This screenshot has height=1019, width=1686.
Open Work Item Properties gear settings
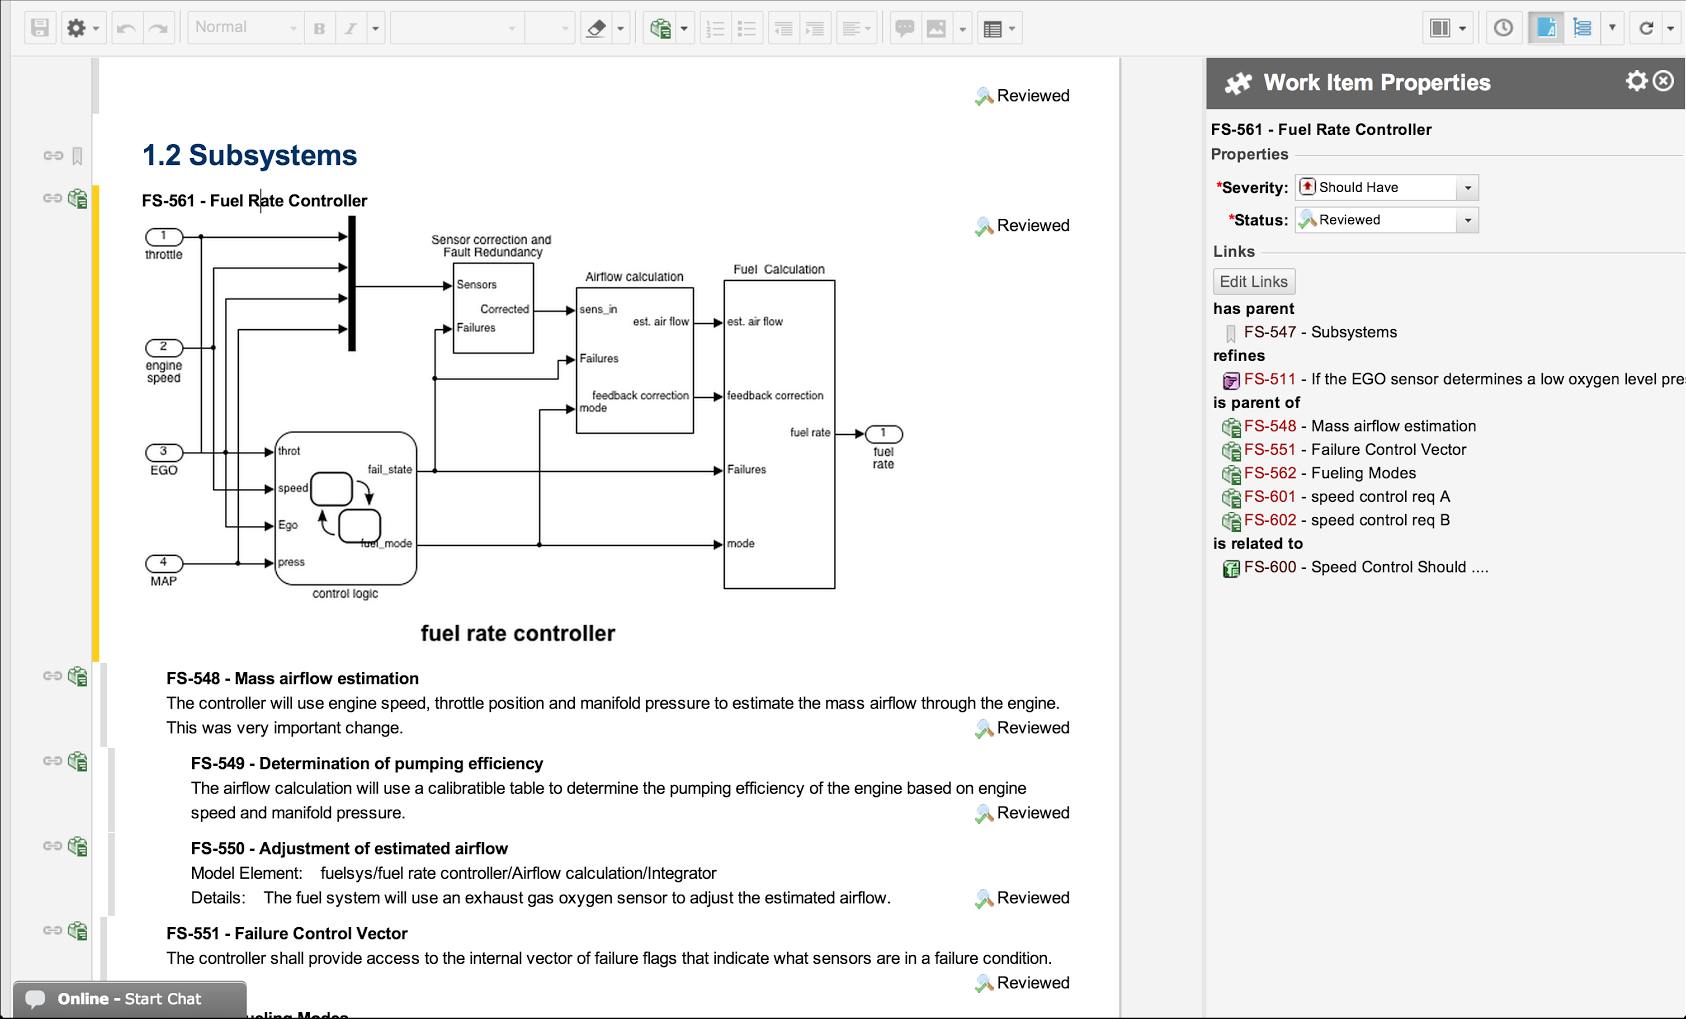pyautogui.click(x=1636, y=81)
